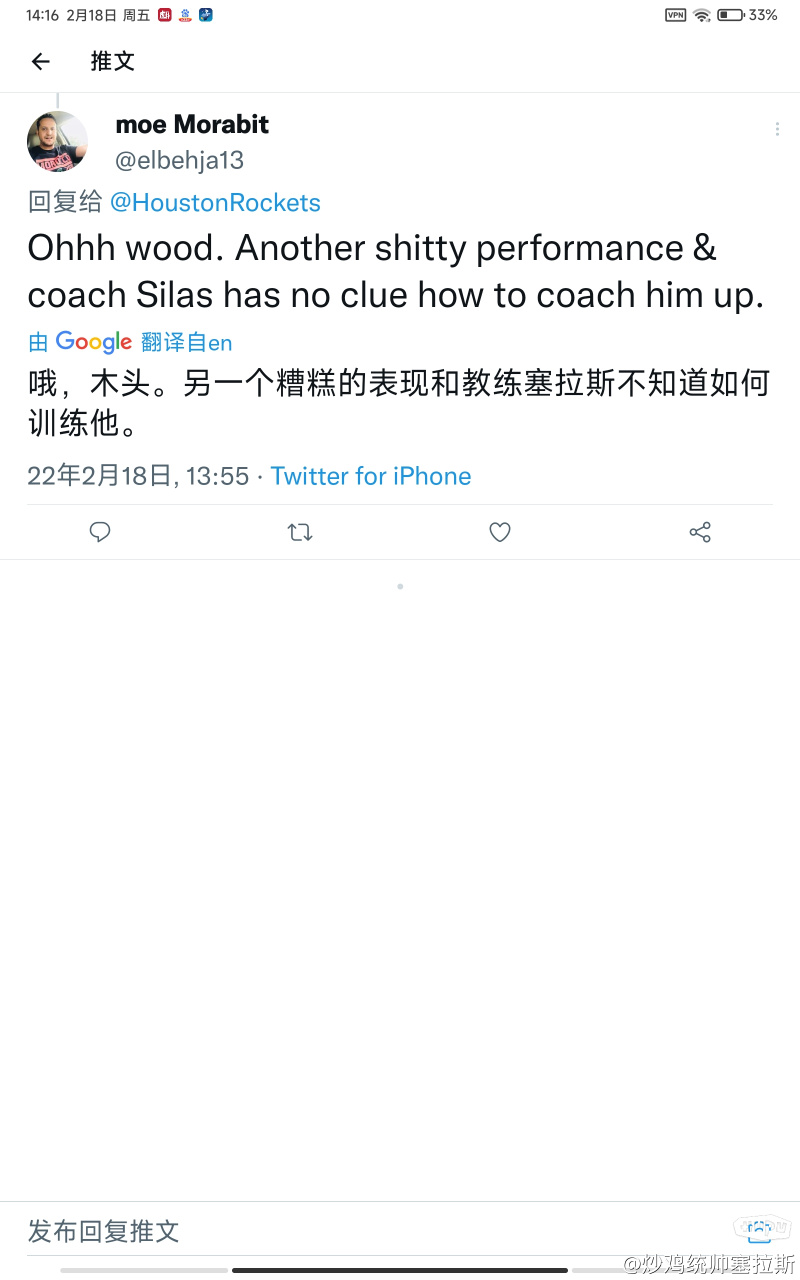Select the retweet icon below the tweet
Screen dimensions: 800x1280
pos(300,532)
